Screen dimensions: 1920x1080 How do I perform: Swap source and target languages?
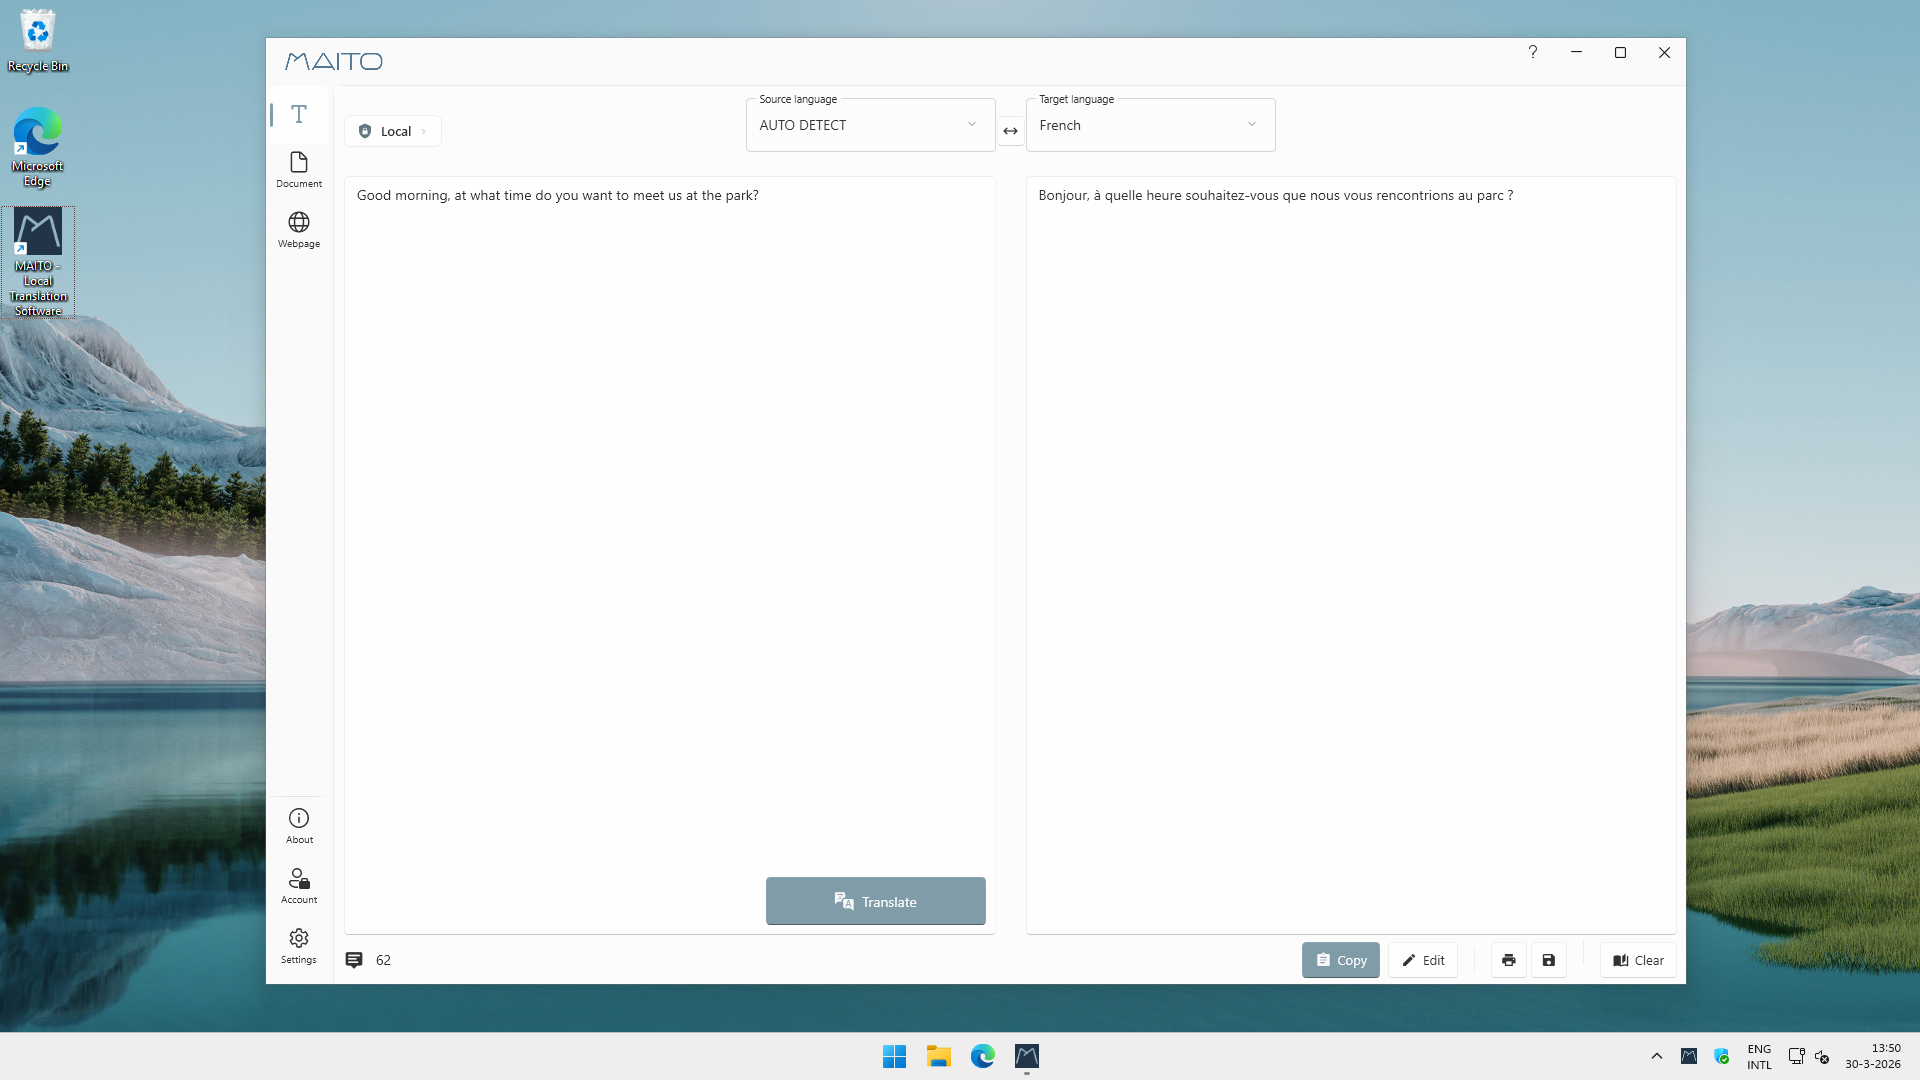click(1010, 131)
